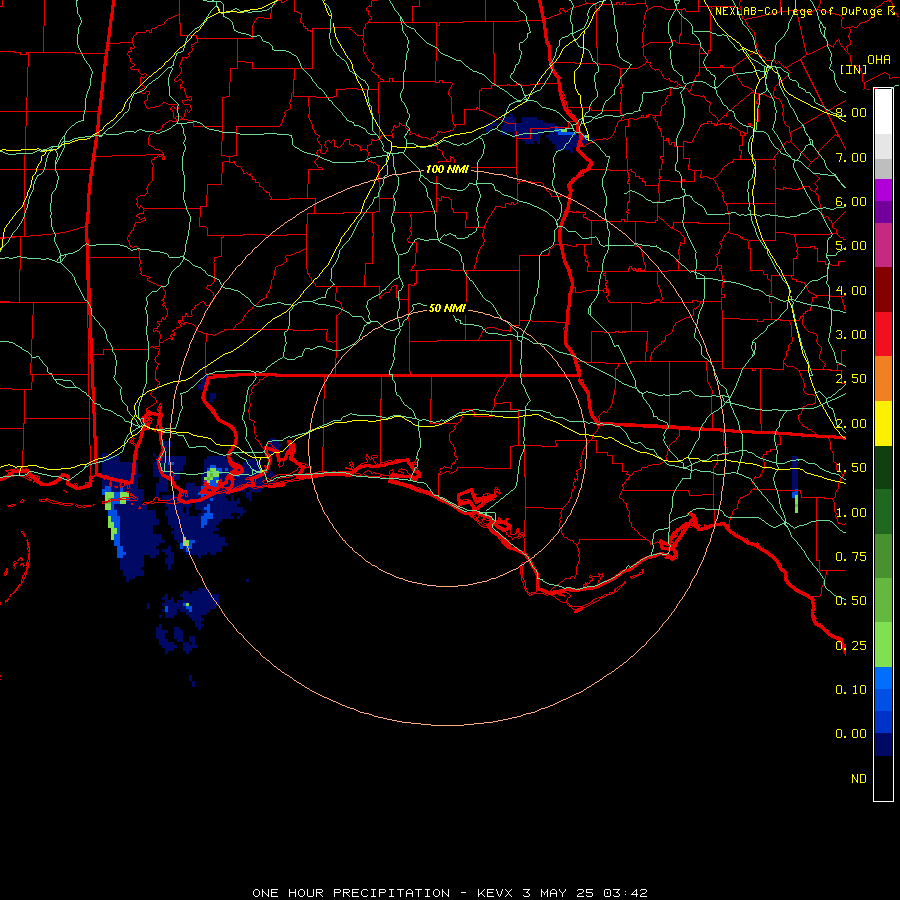Screen dimensions: 900x900
Task: Click the 0.50 legend value label
Action: [851, 600]
